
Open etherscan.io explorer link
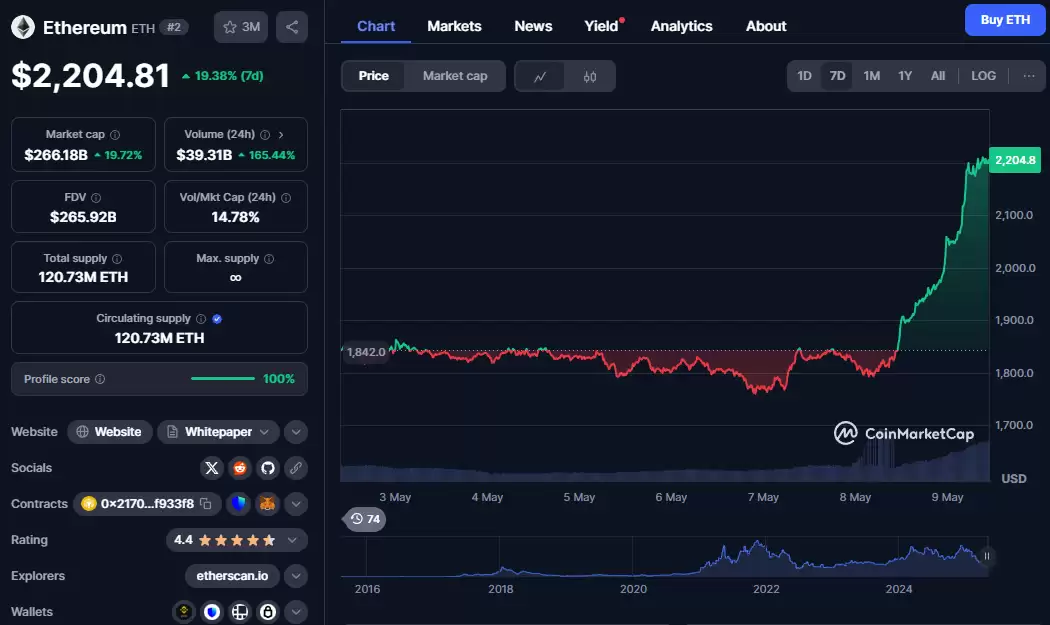(232, 576)
